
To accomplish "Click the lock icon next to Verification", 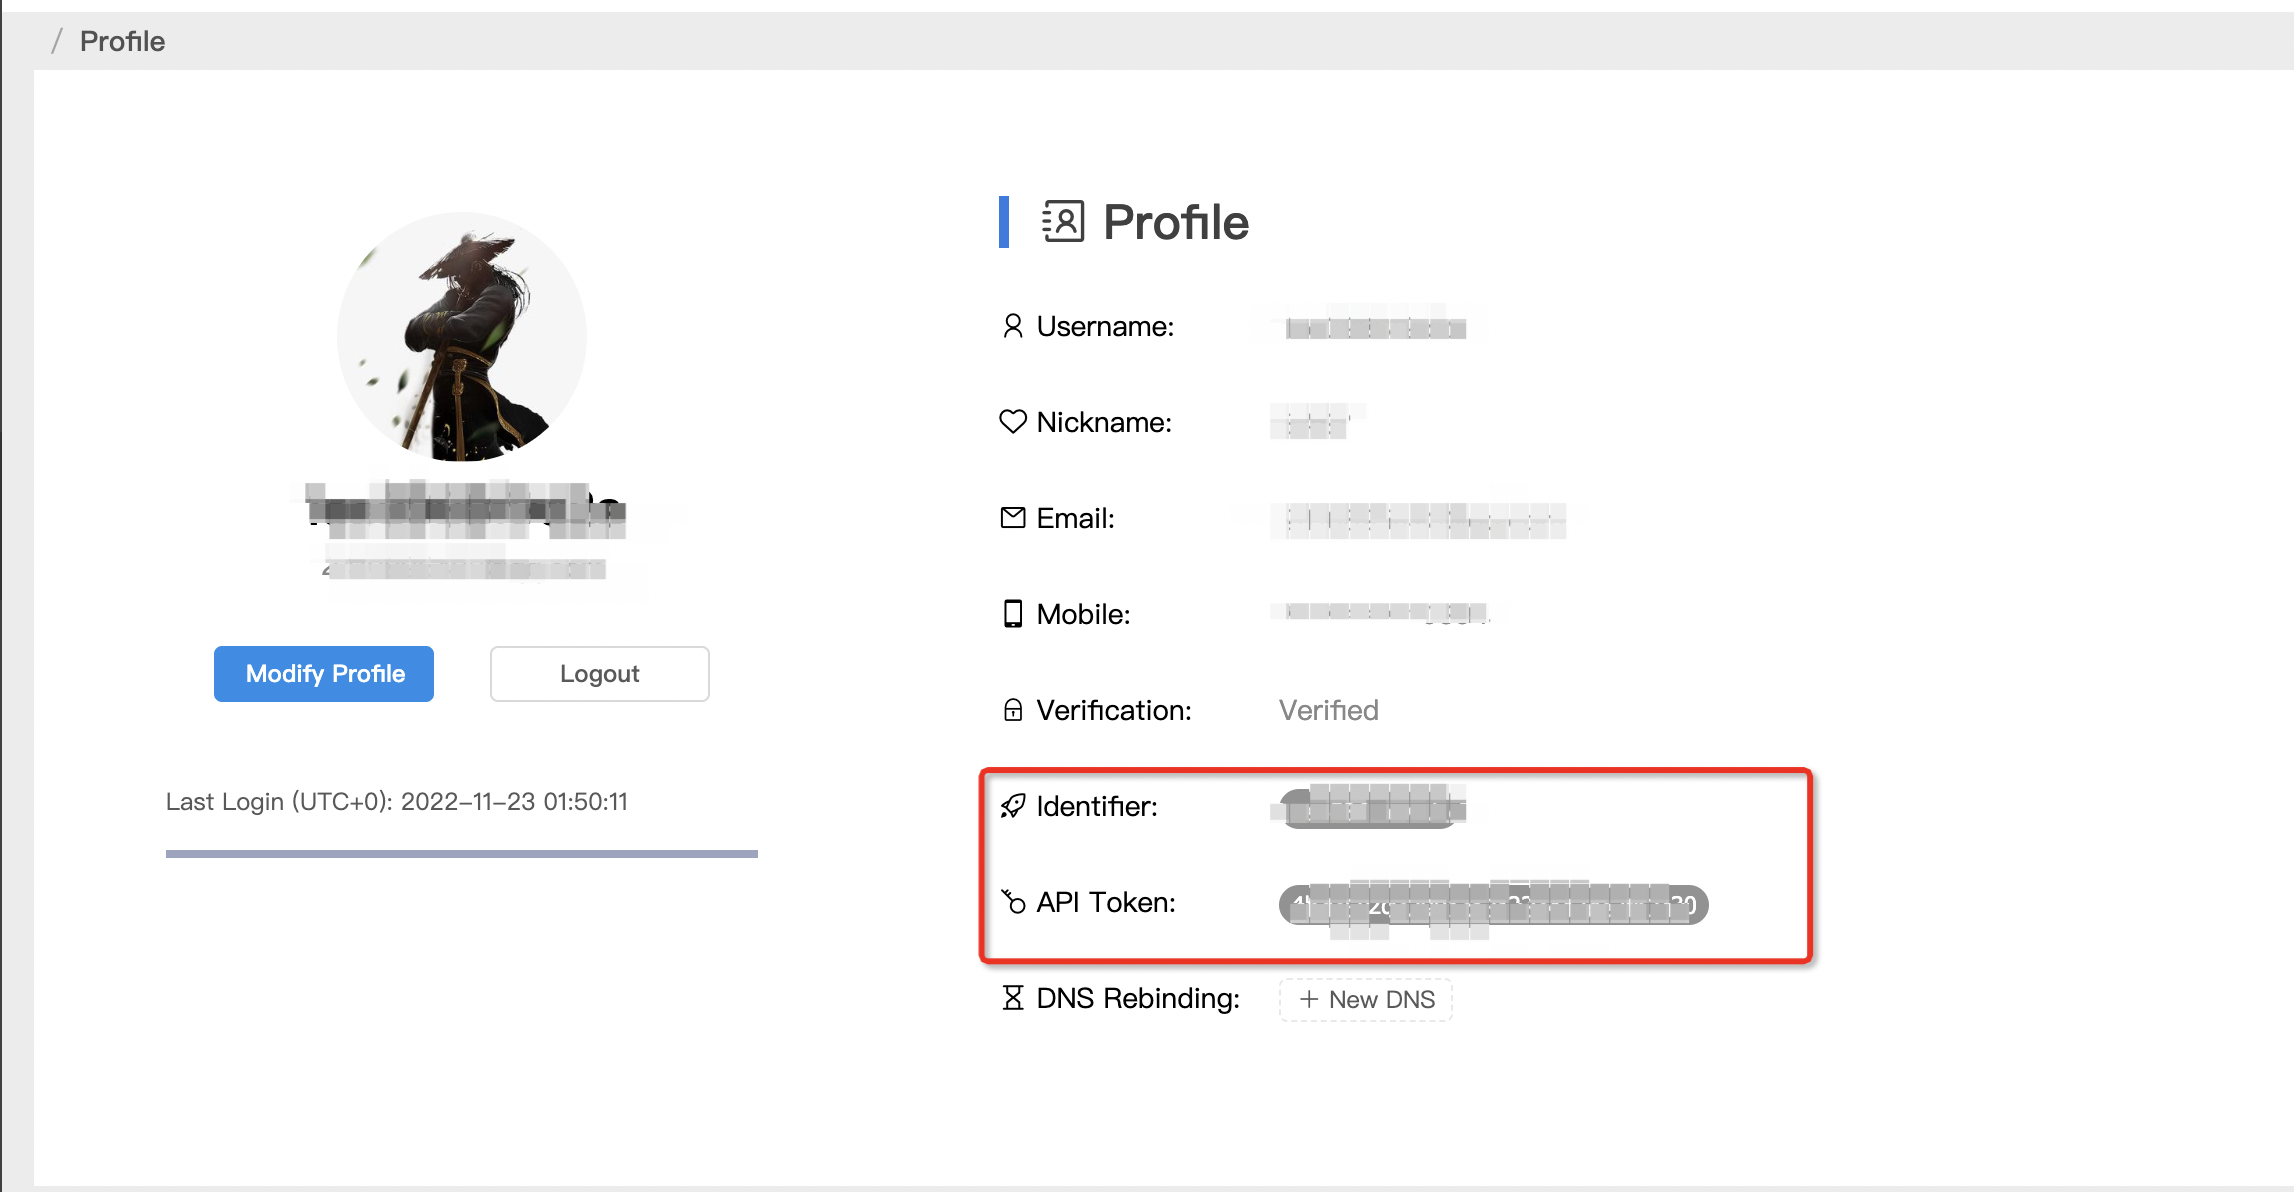I will click(x=1012, y=710).
